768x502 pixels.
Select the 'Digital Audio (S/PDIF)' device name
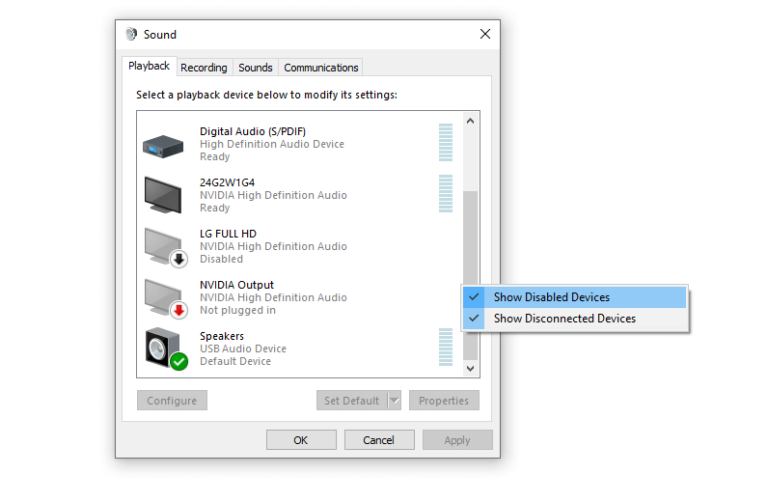pos(253,131)
